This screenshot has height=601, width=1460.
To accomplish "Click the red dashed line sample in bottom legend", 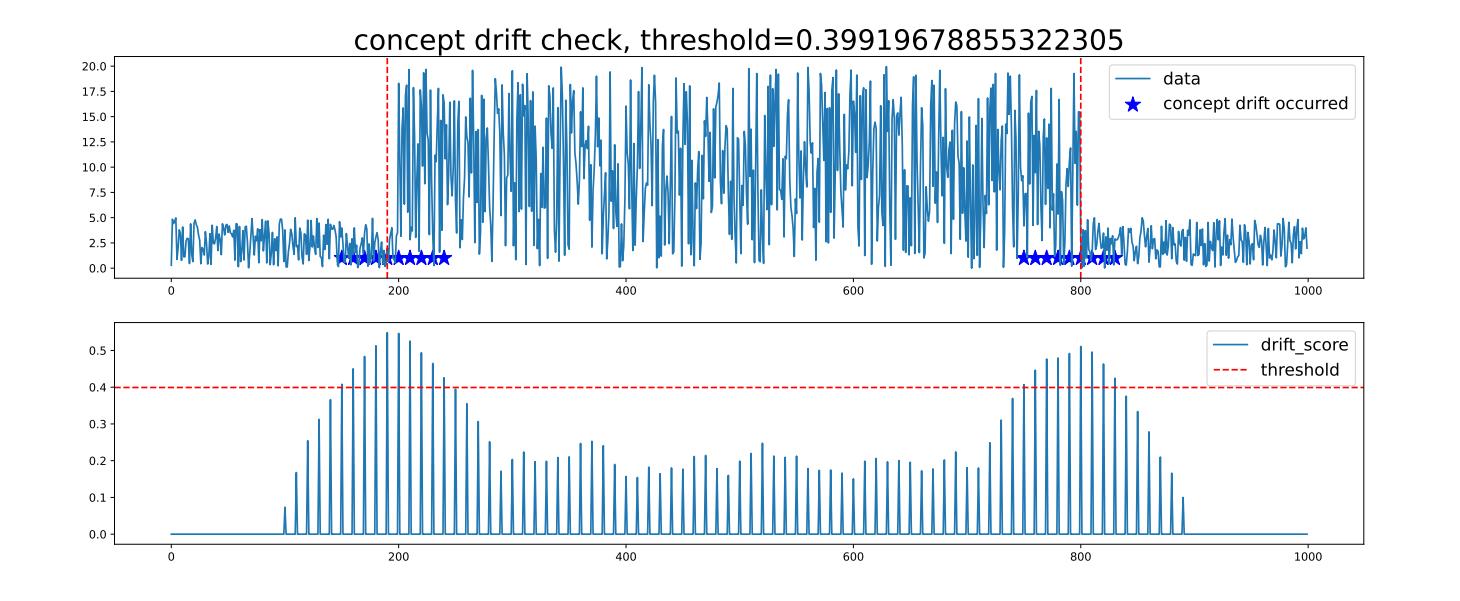I will click(1232, 370).
